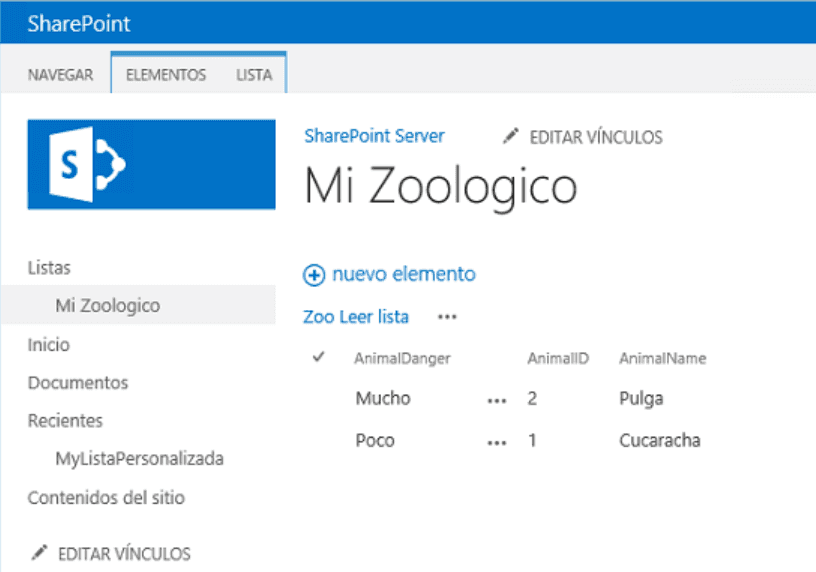816x572 pixels.
Task: Click the plus icon for nuevo elemento
Action: (314, 275)
